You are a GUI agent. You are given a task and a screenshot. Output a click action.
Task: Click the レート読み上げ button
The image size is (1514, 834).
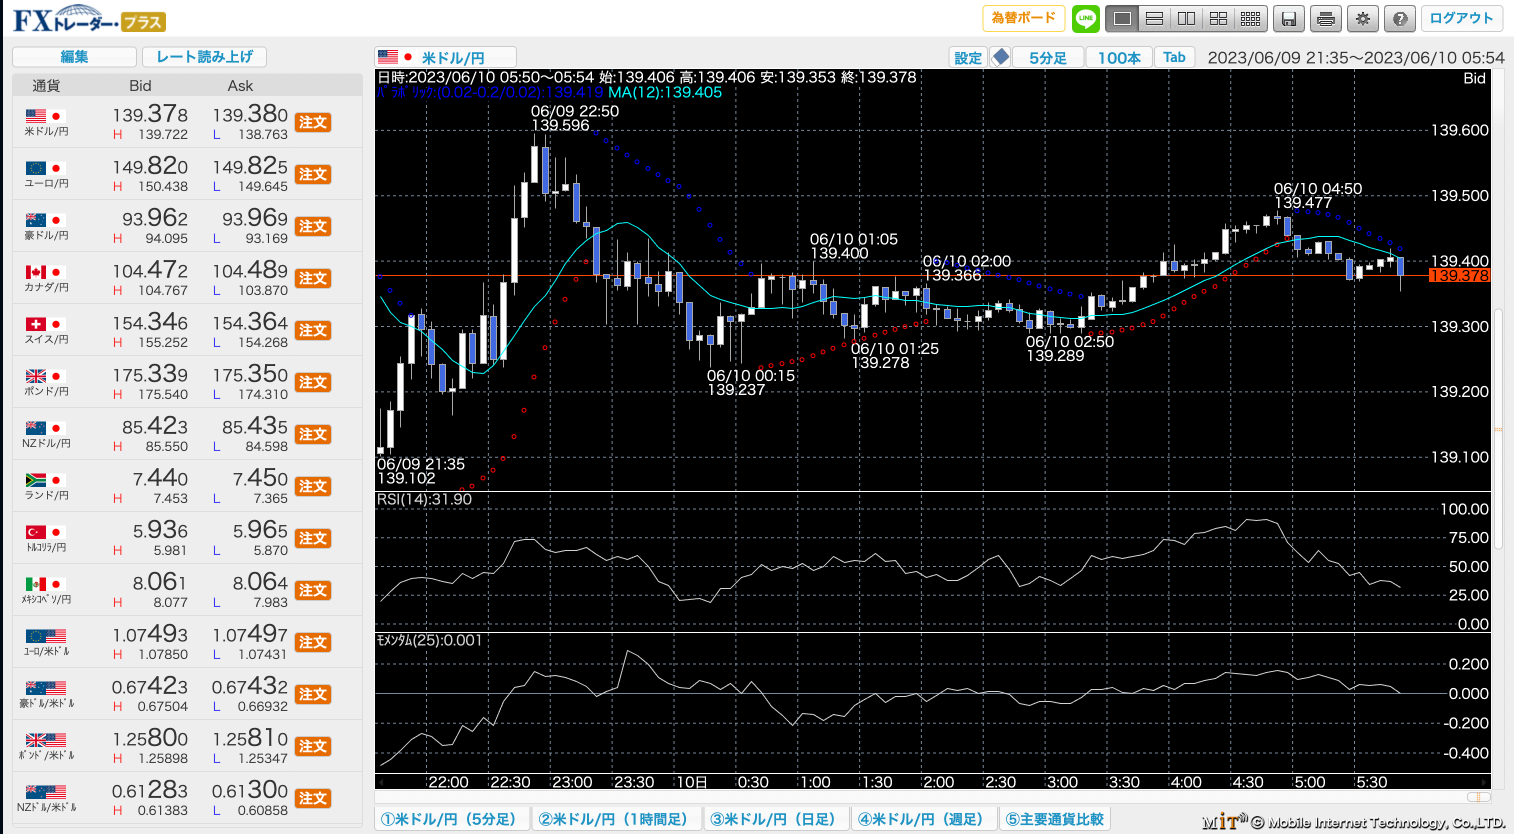pyautogui.click(x=204, y=57)
